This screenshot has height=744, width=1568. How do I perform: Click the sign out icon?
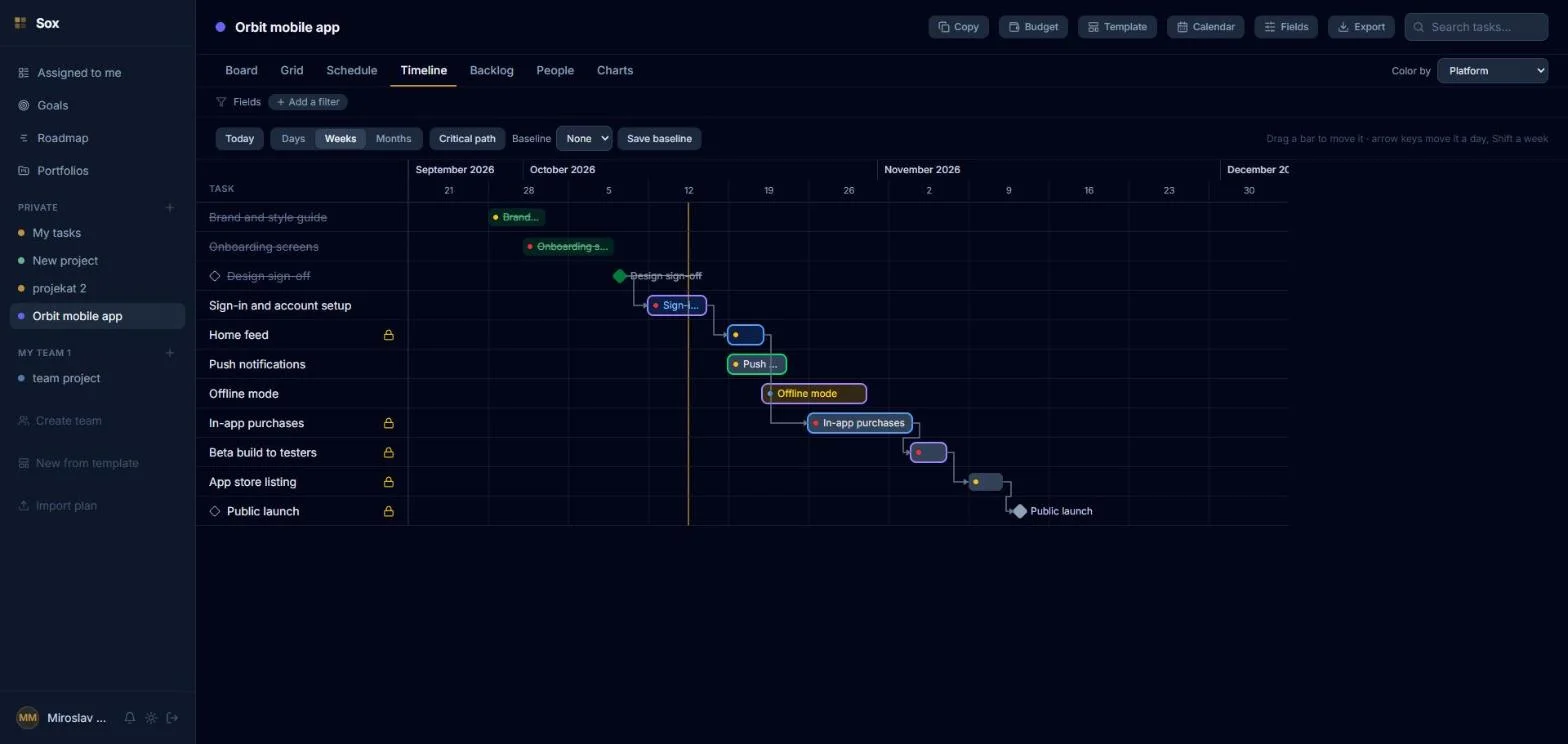coord(172,718)
